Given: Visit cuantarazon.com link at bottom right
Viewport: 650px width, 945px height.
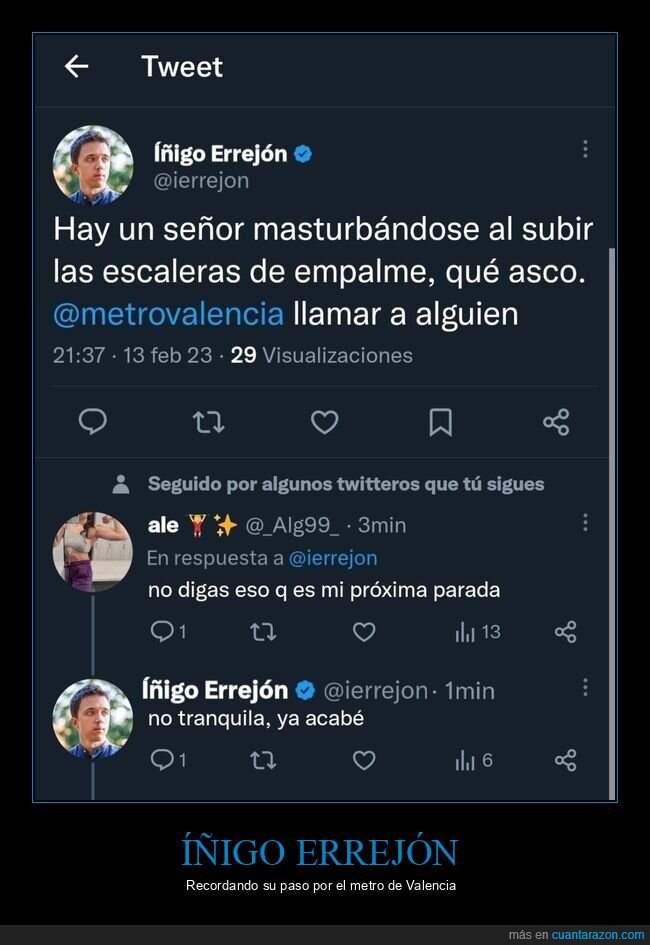Looking at the screenshot, I should [x=598, y=934].
